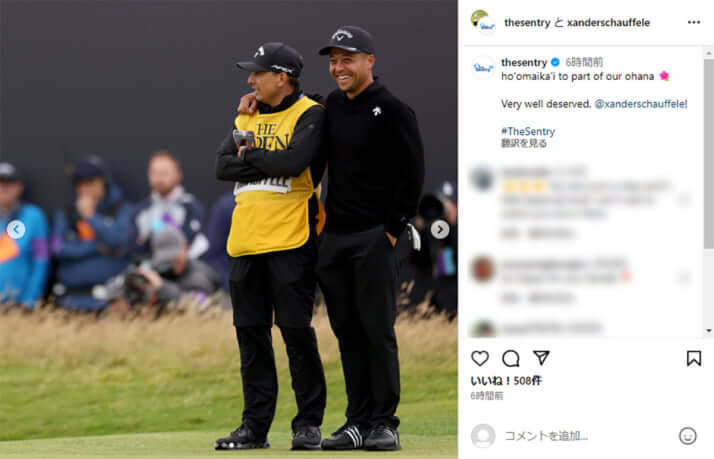714x459 pixels.
Task: Click the comments scrollbar thumb
Action: point(709,154)
